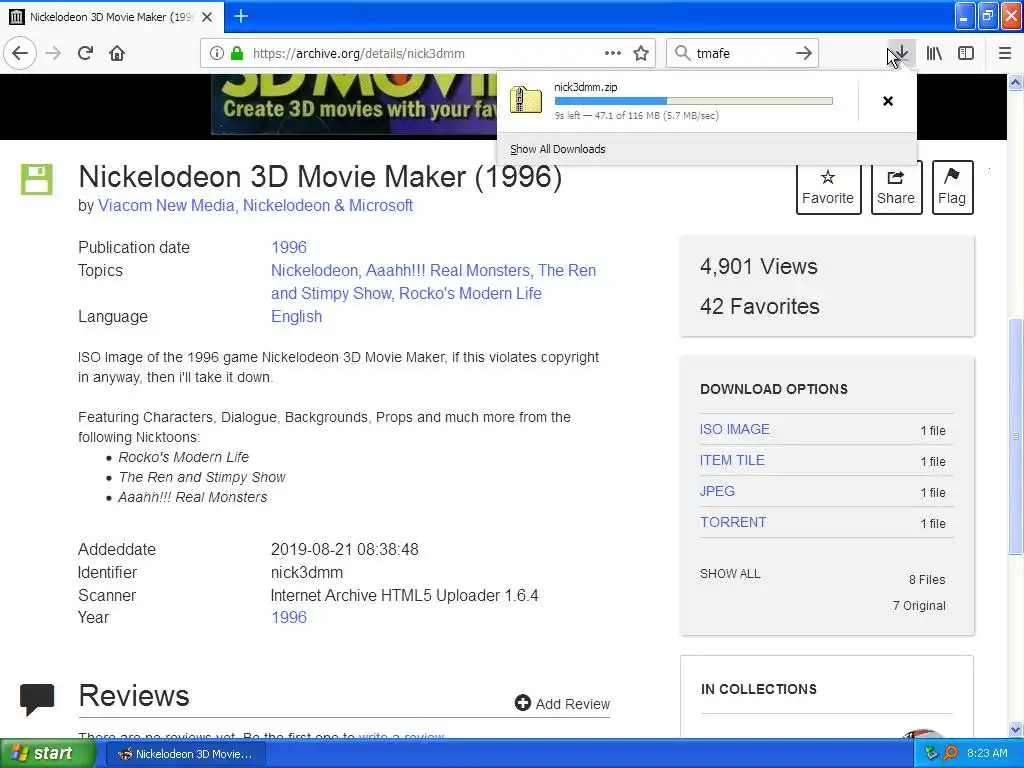Click the 8 Files text

(927, 579)
